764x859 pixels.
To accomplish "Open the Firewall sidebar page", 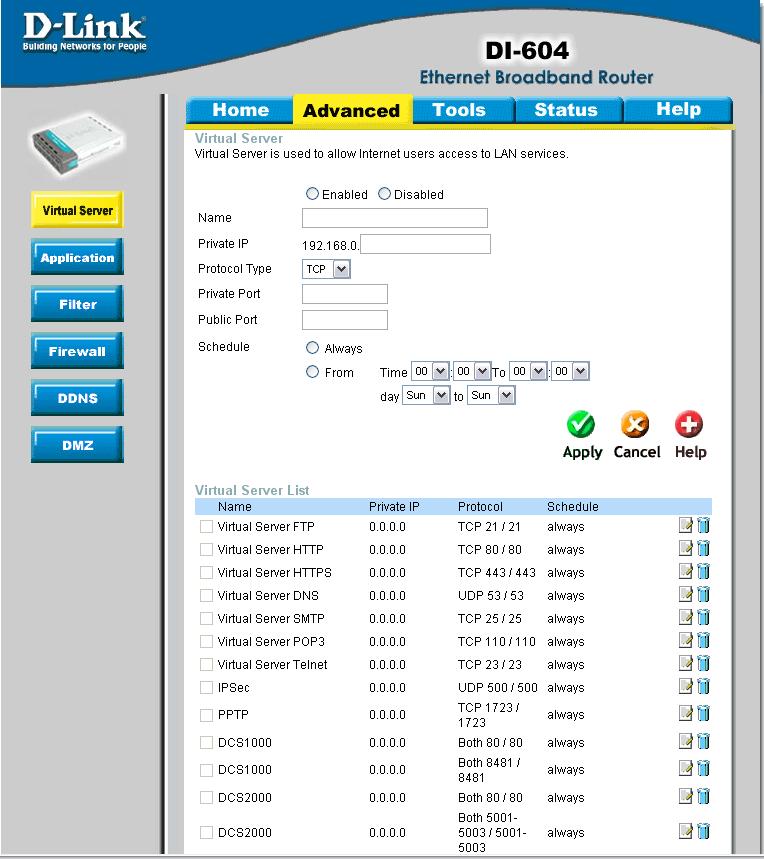I will coord(77,351).
